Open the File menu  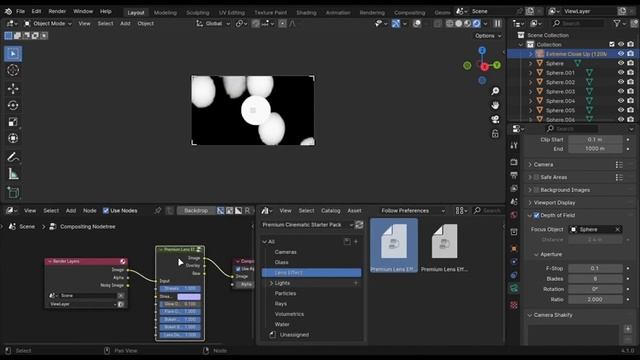coord(20,11)
